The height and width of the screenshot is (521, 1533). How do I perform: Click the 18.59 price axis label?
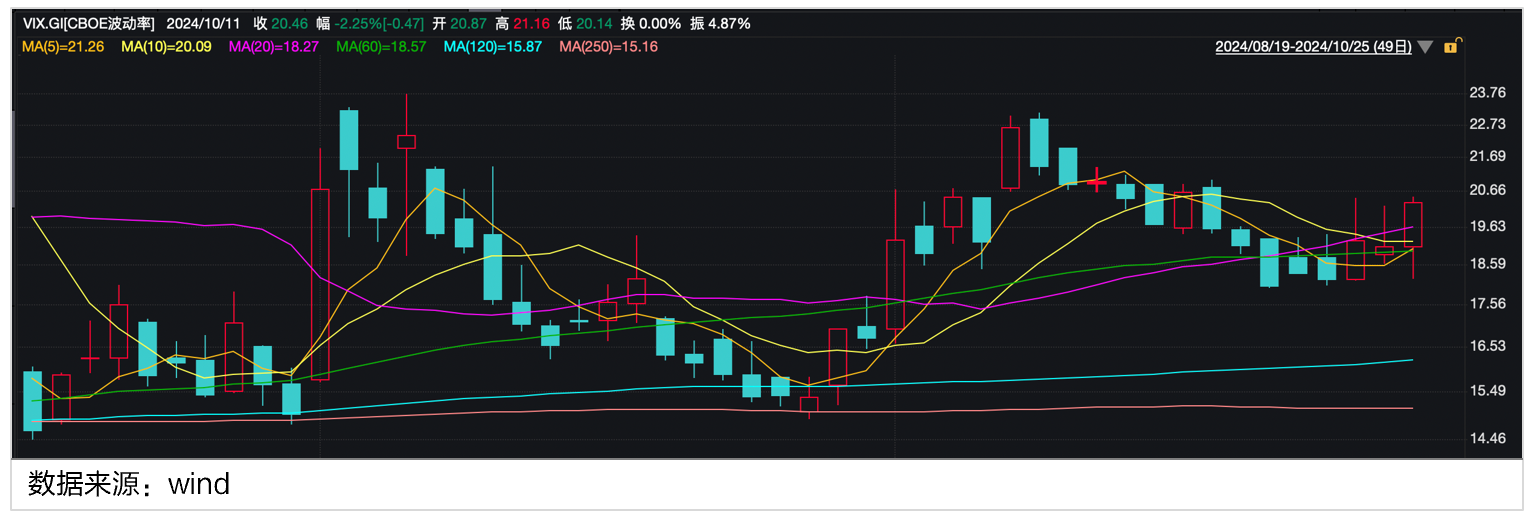(x=1487, y=263)
